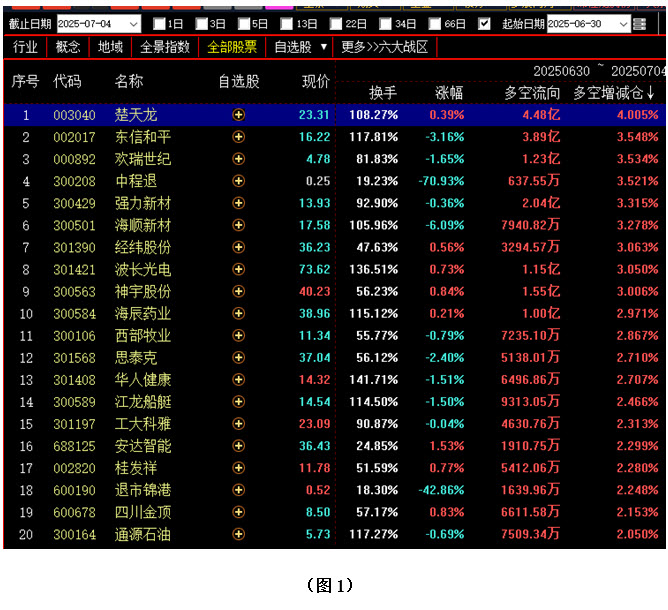Enable the 3日 period checkbox

201,24
